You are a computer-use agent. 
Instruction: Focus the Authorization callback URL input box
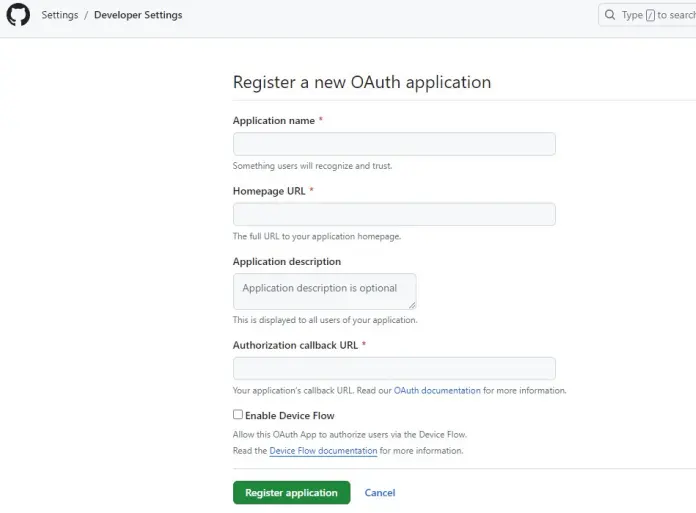click(x=394, y=368)
